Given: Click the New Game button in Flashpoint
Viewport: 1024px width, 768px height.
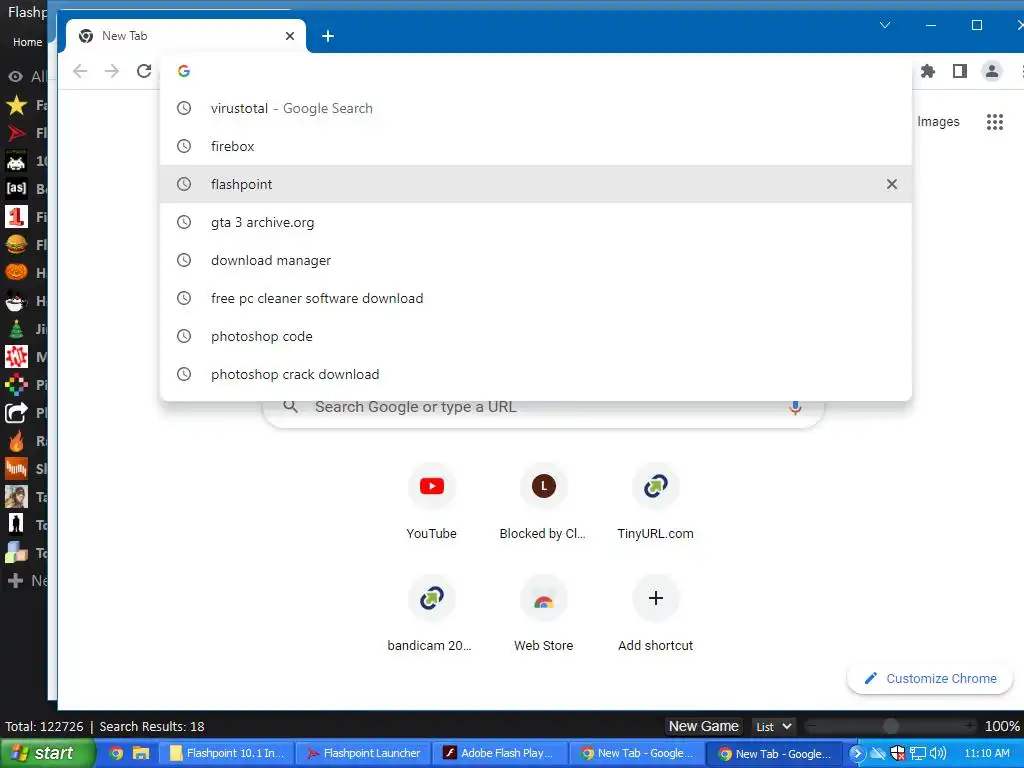Looking at the screenshot, I should pos(703,726).
